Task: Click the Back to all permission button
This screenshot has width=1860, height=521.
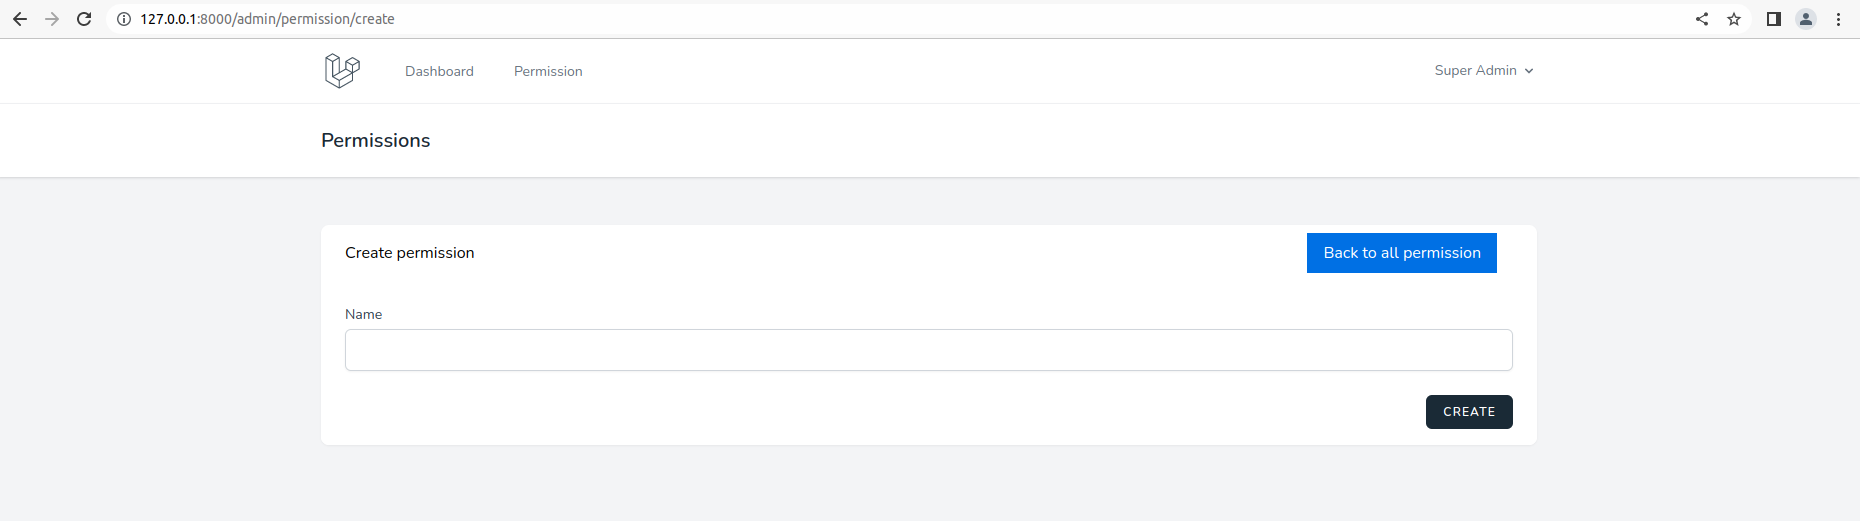Action: pyautogui.click(x=1401, y=253)
